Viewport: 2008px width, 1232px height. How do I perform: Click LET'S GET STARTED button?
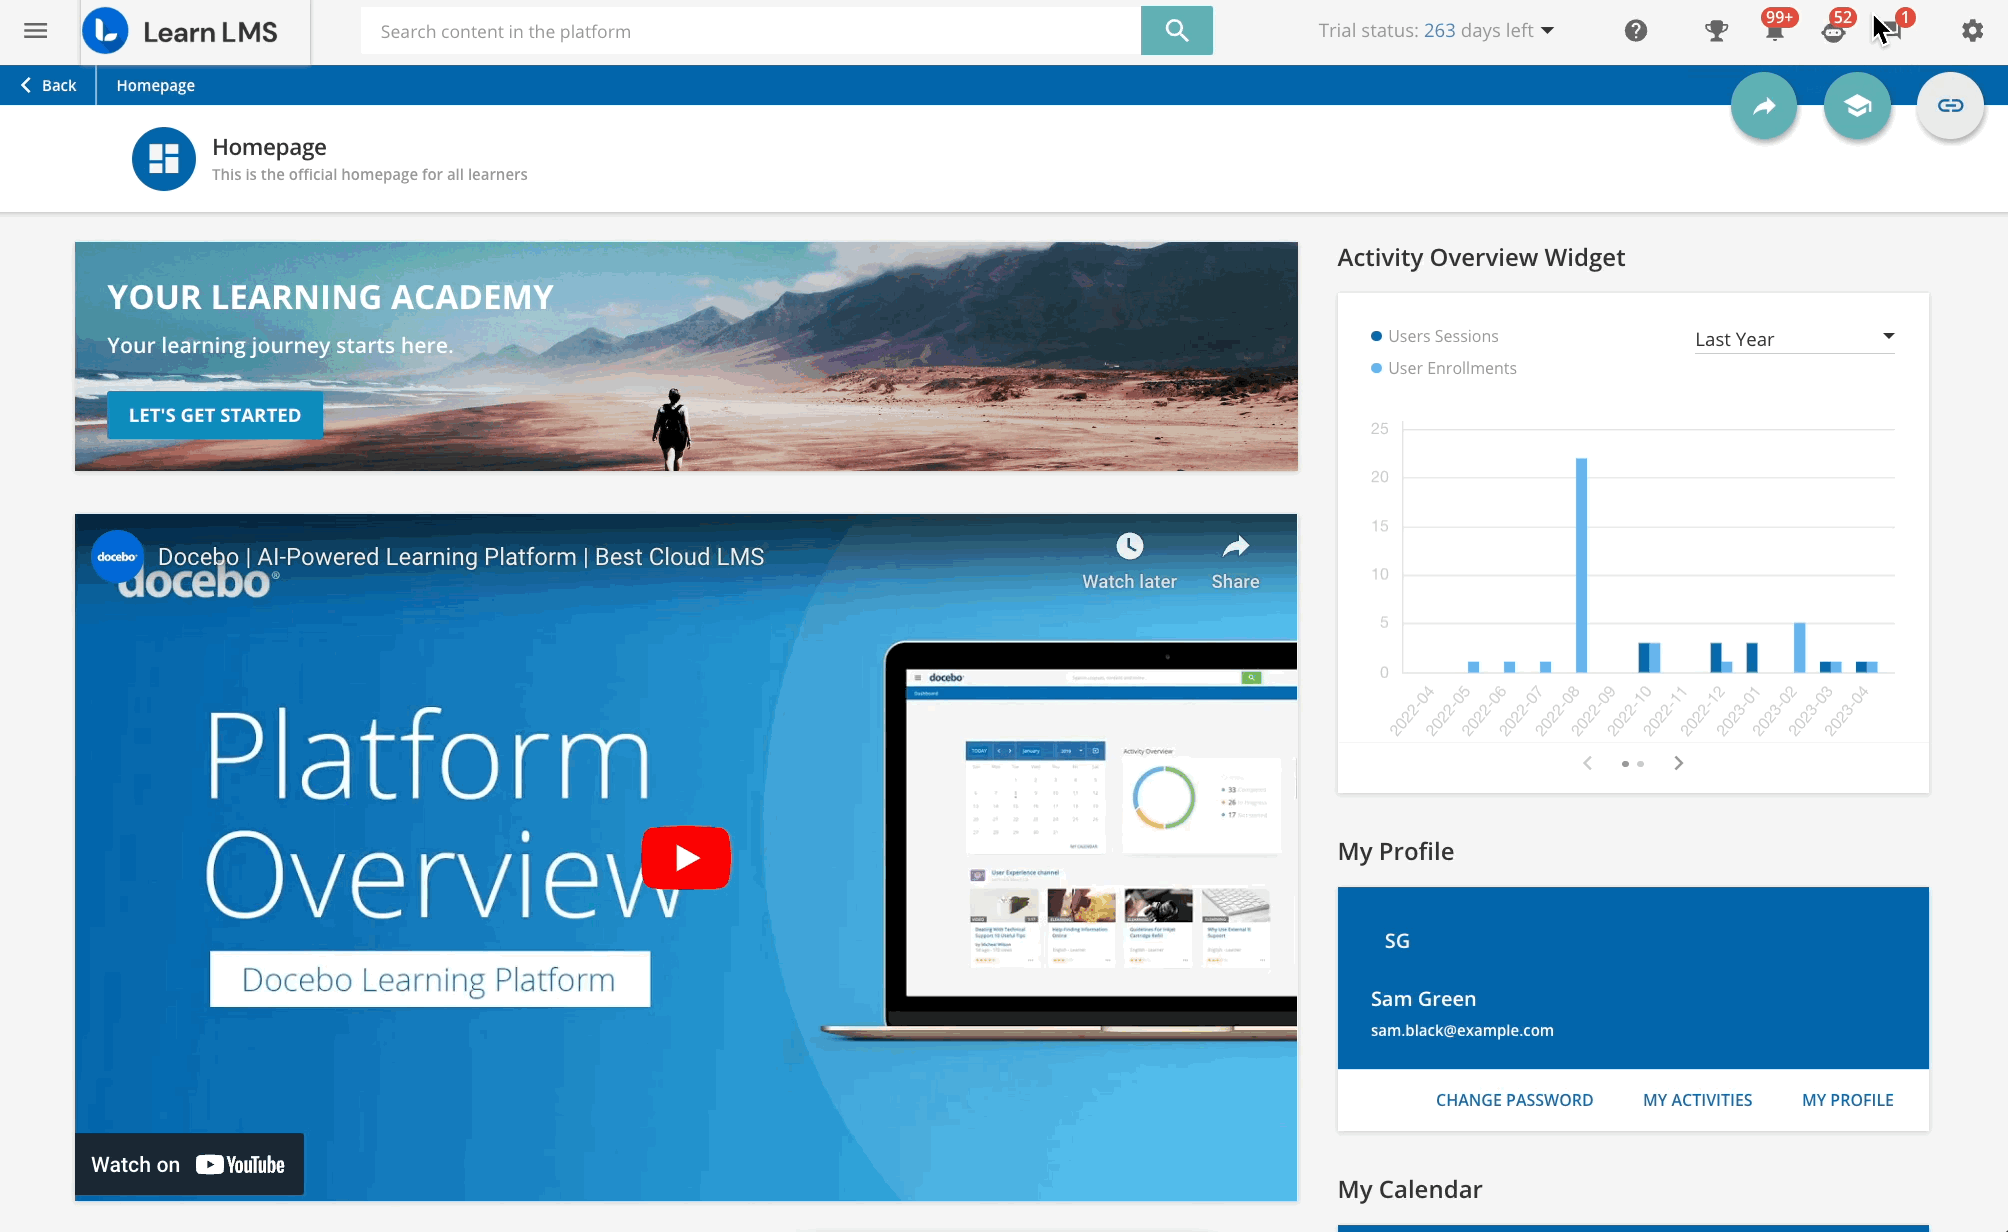tap(215, 415)
